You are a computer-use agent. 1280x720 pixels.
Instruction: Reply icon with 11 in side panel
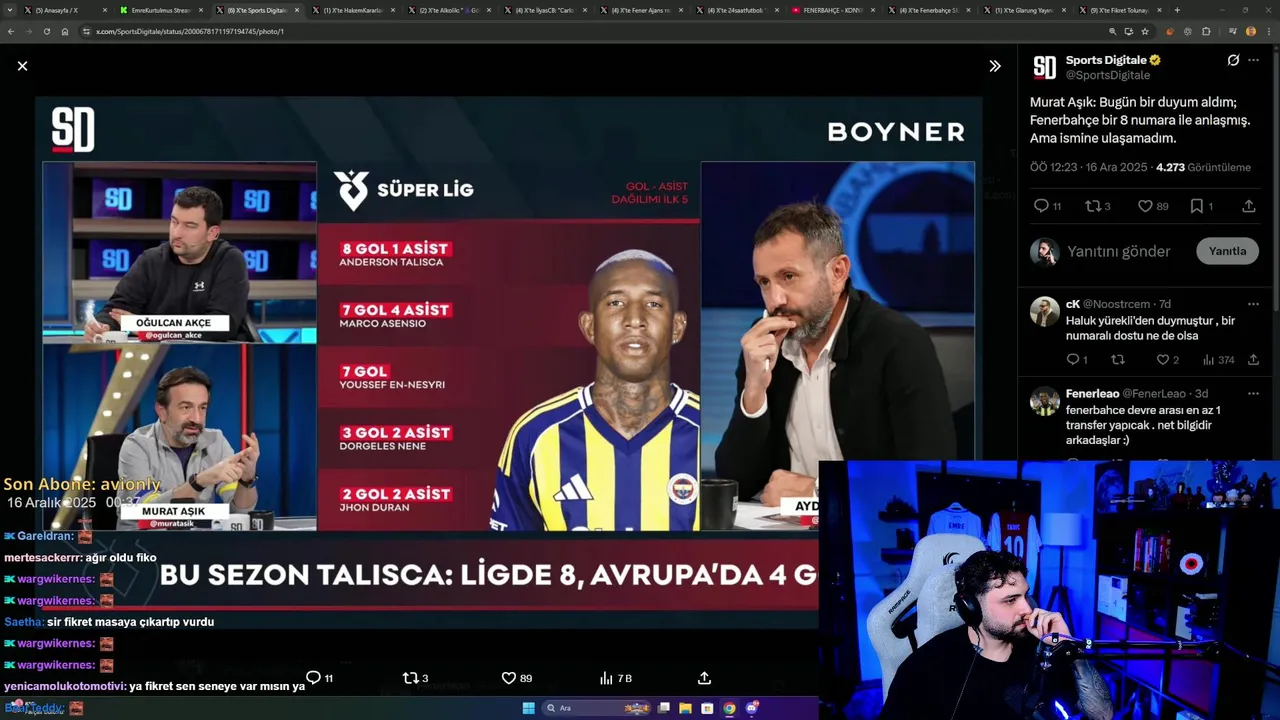pyautogui.click(x=1047, y=206)
